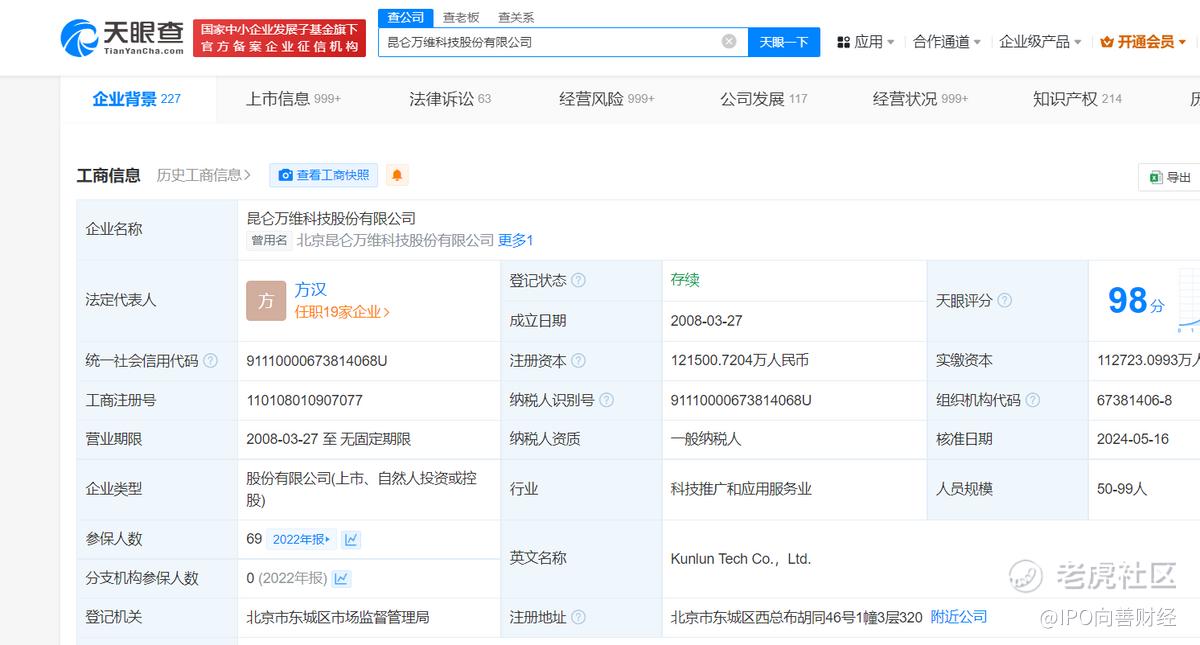Select the 查老板 search tab
1200x645 pixels.
click(461, 17)
